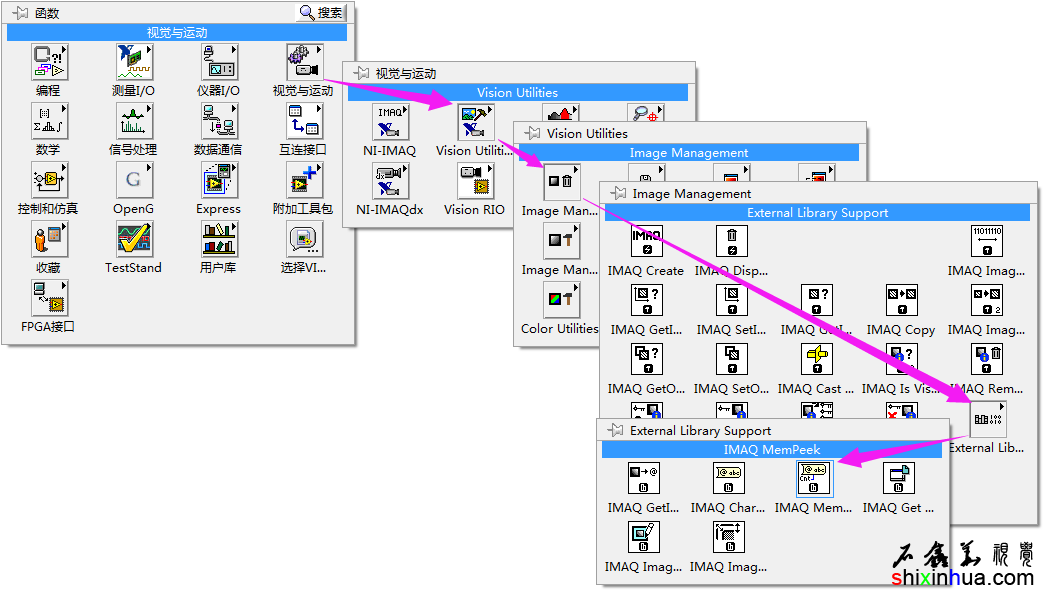Pin the 函数 palette with thumbtack
1043x590 pixels.
pyautogui.click(x=19, y=13)
